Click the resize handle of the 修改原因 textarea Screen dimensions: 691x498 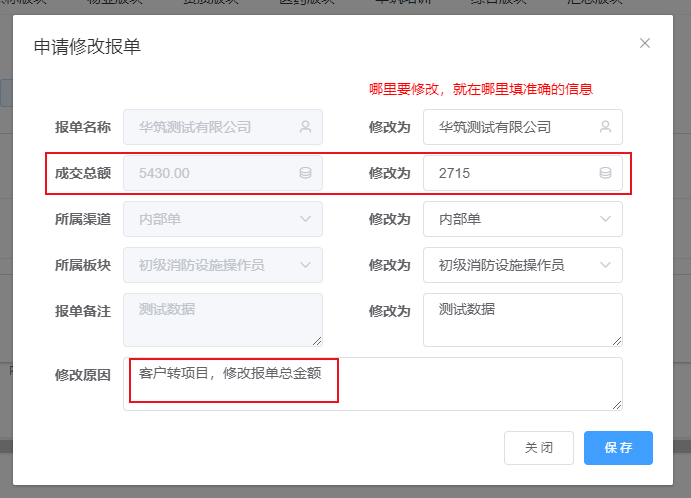click(x=617, y=405)
